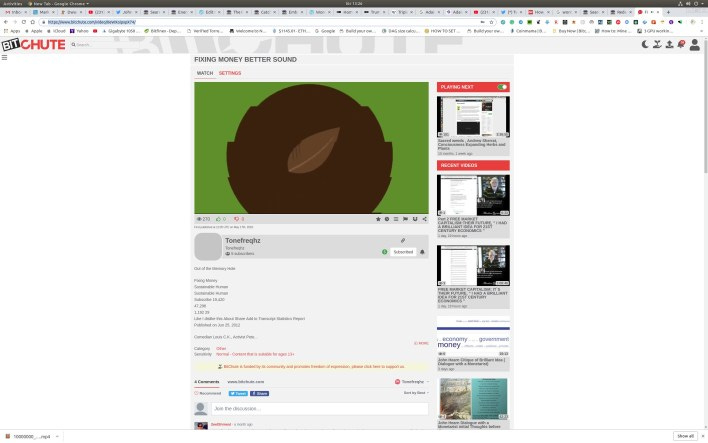Click the Join the discussion field
The height and width of the screenshot is (443, 708).
[x=320, y=409]
